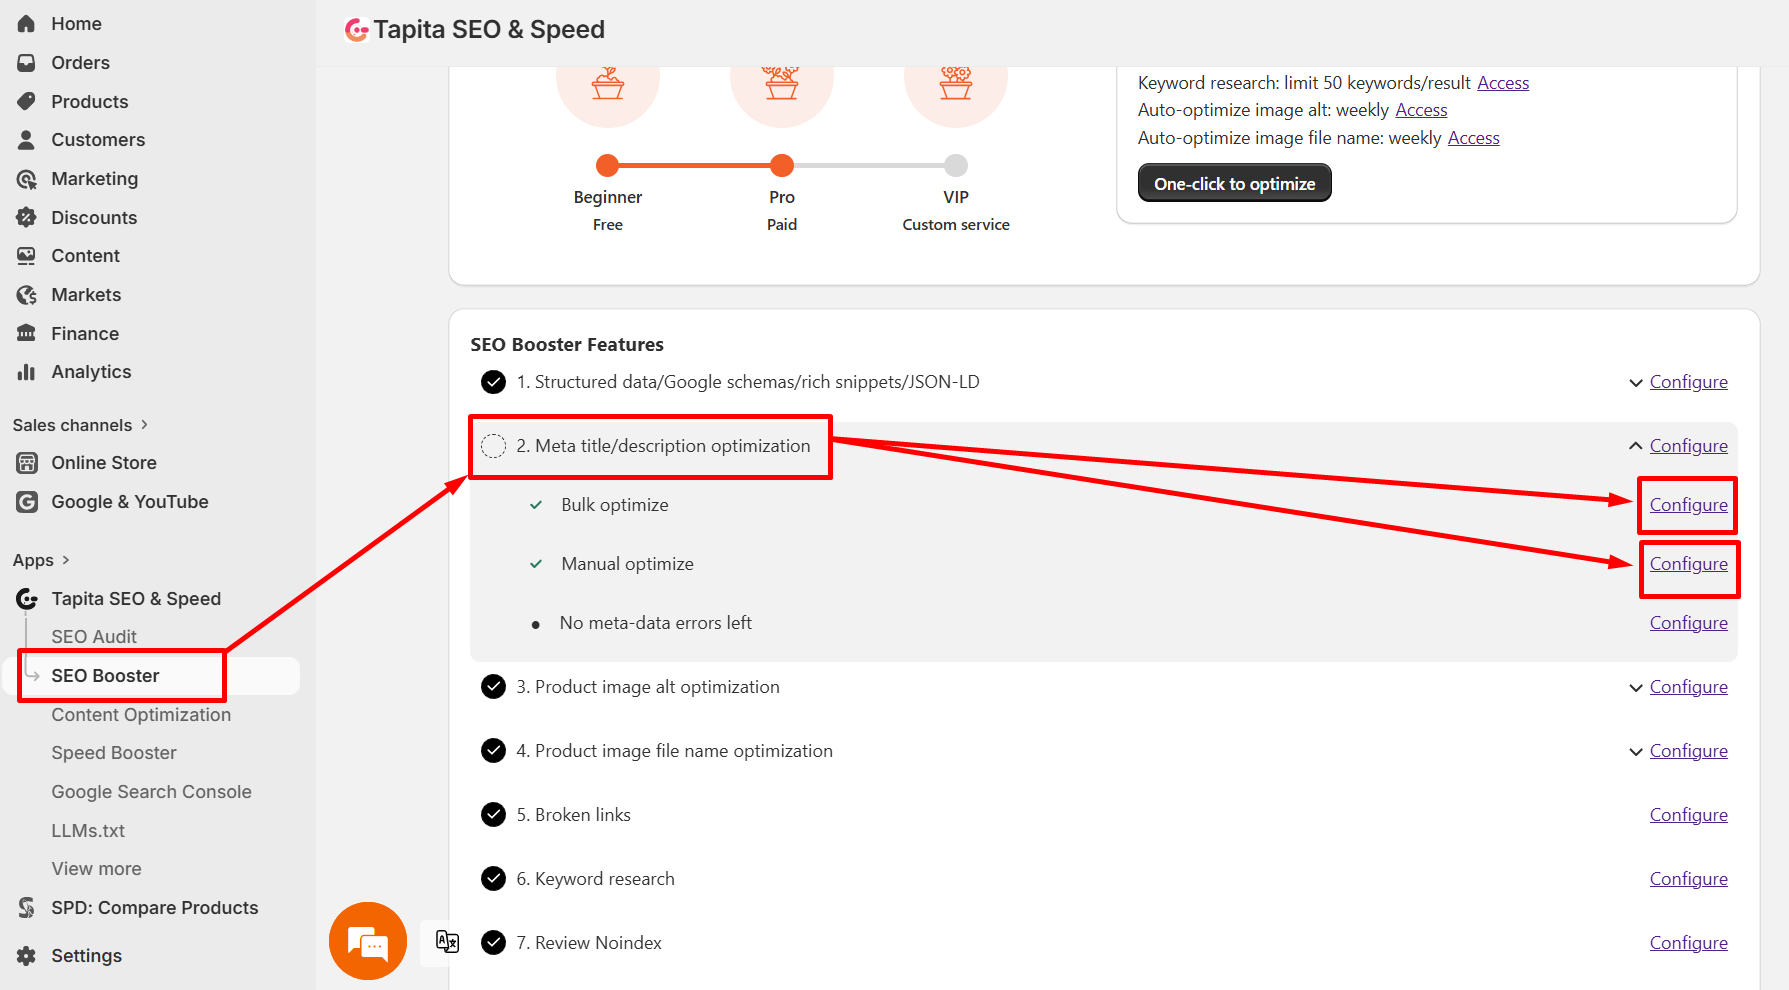The width and height of the screenshot is (1789, 990).
Task: Click the Analytics label in the sidebar
Action: (x=91, y=372)
